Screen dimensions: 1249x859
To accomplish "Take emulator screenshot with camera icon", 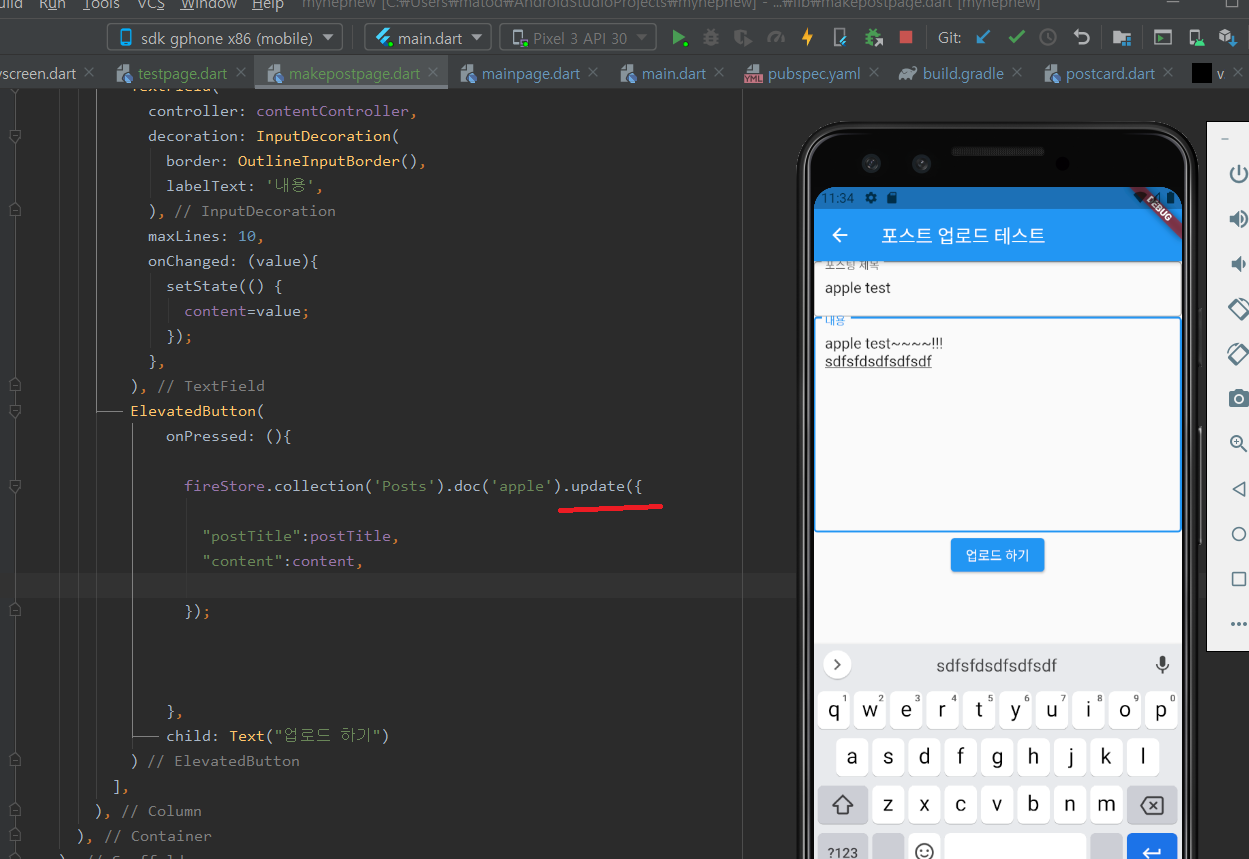I will [x=1238, y=399].
